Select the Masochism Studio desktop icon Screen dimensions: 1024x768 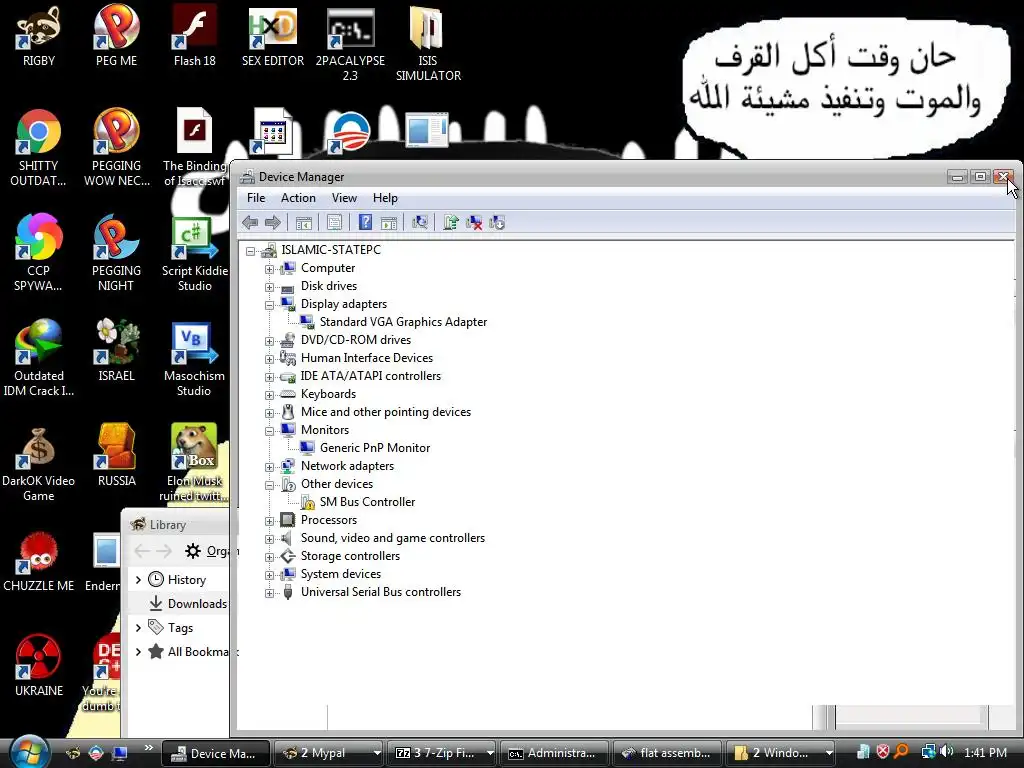[x=194, y=359]
